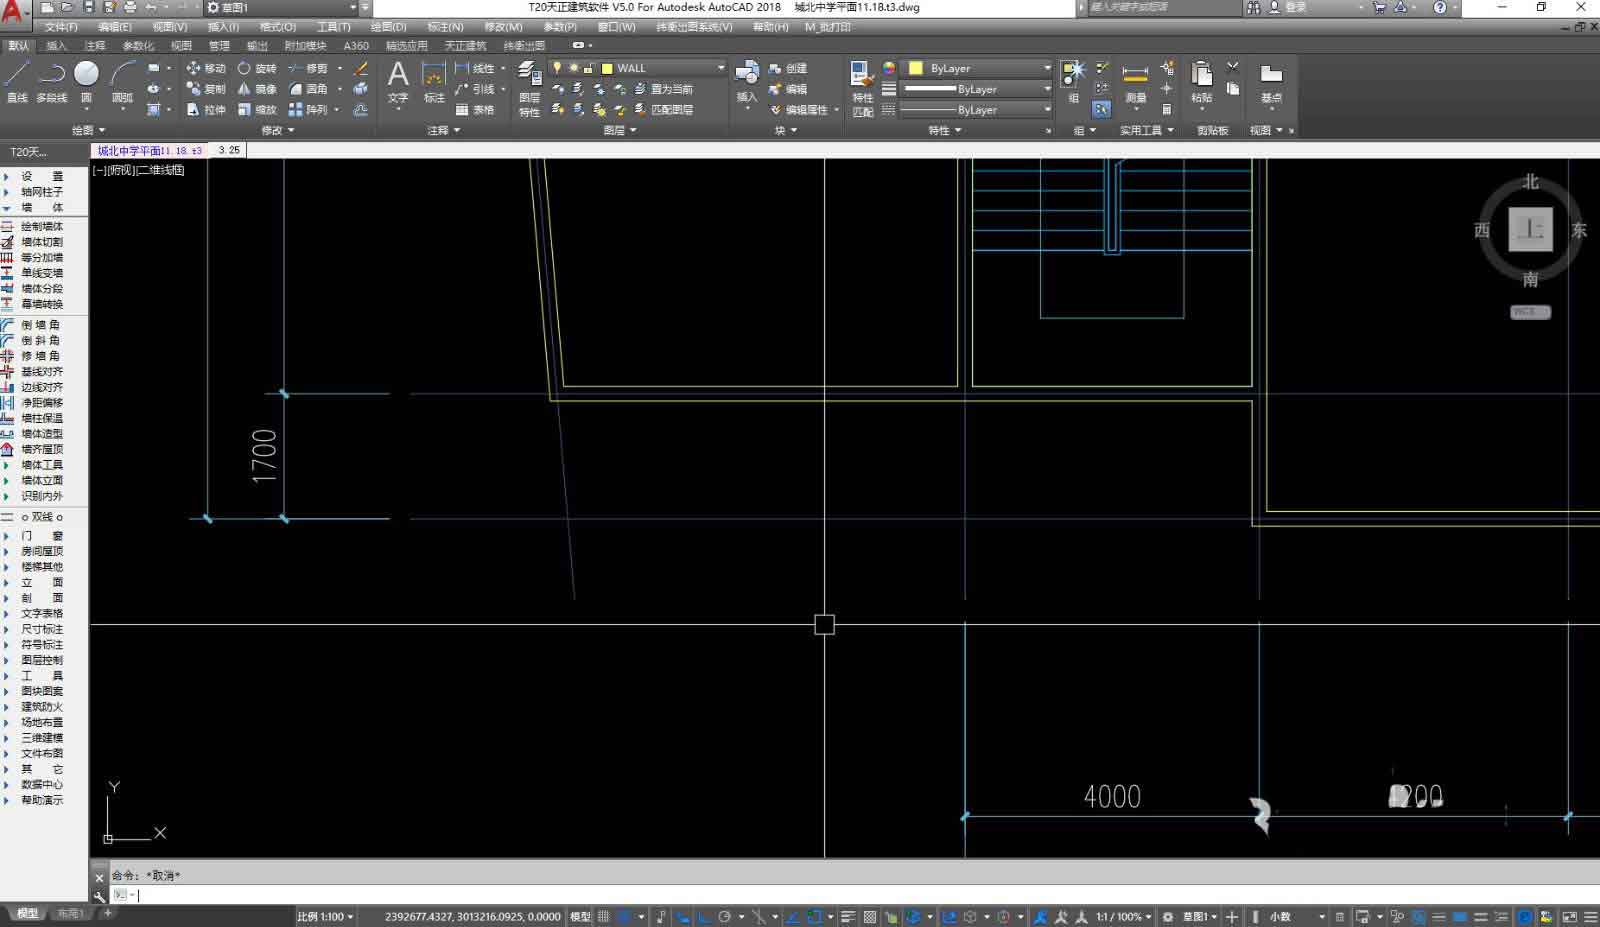Image resolution: width=1600 pixels, height=927 pixels.
Task: Select the 圆弧 (Arc) tool
Action: tap(122, 80)
